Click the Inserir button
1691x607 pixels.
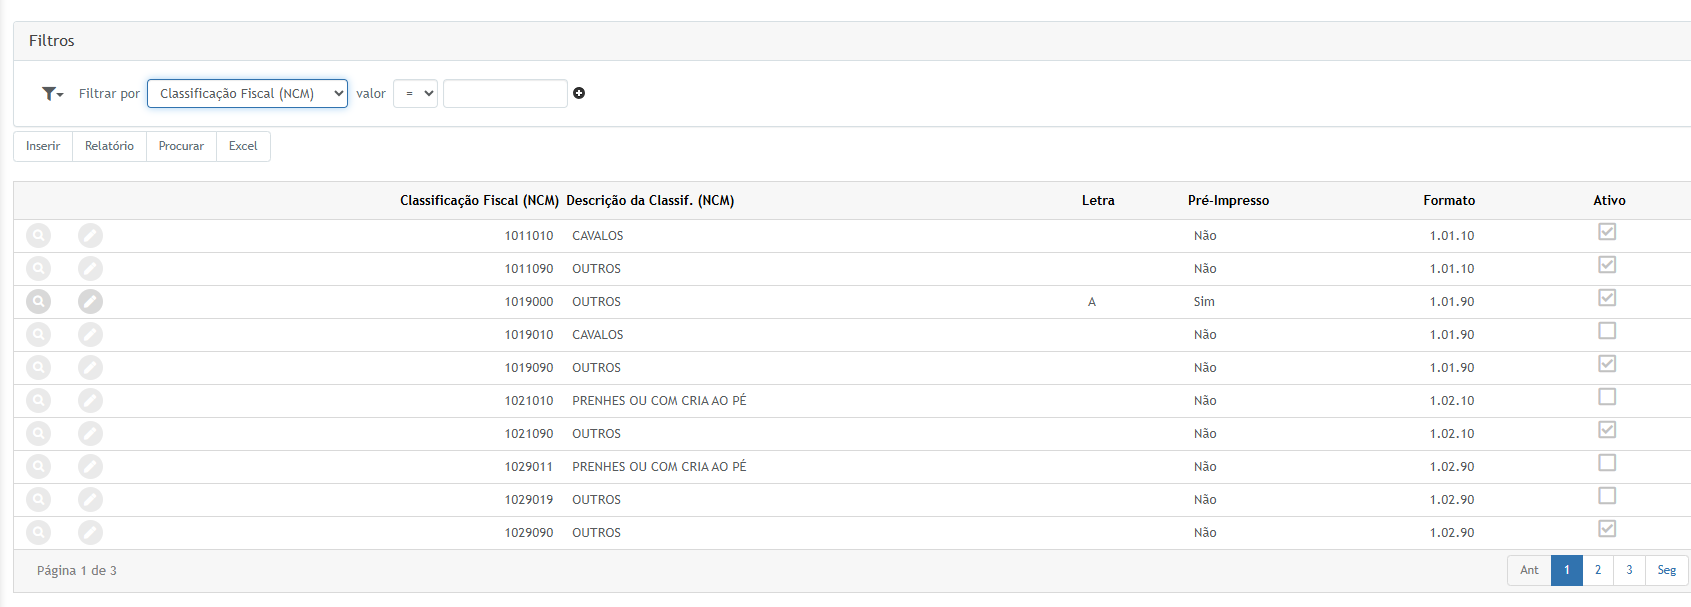43,146
